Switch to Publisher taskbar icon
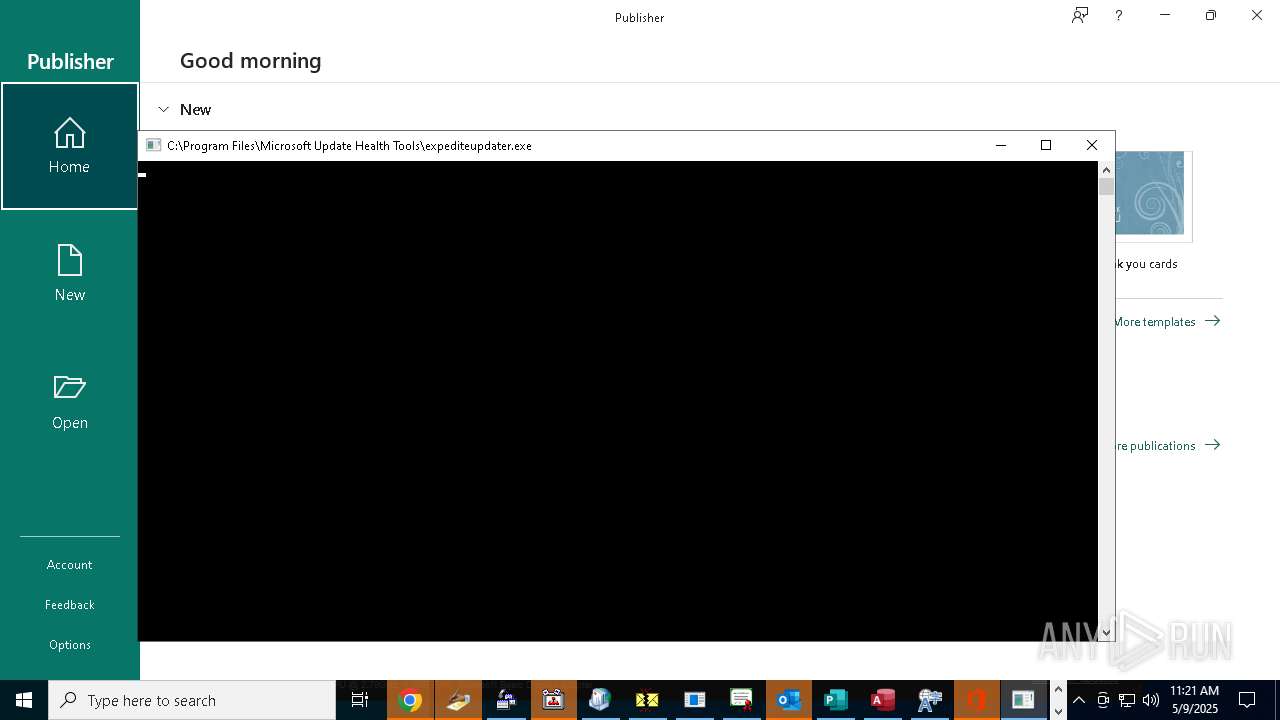1280x720 pixels. 836,700
